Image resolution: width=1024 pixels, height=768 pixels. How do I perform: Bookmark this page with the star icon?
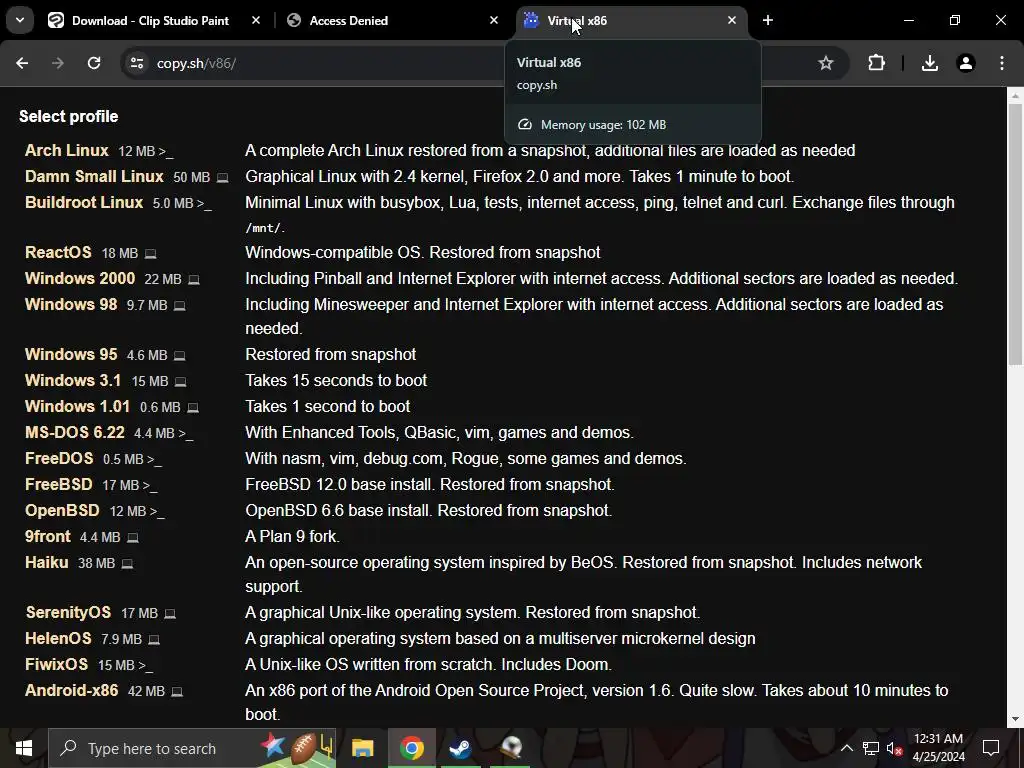coord(825,63)
